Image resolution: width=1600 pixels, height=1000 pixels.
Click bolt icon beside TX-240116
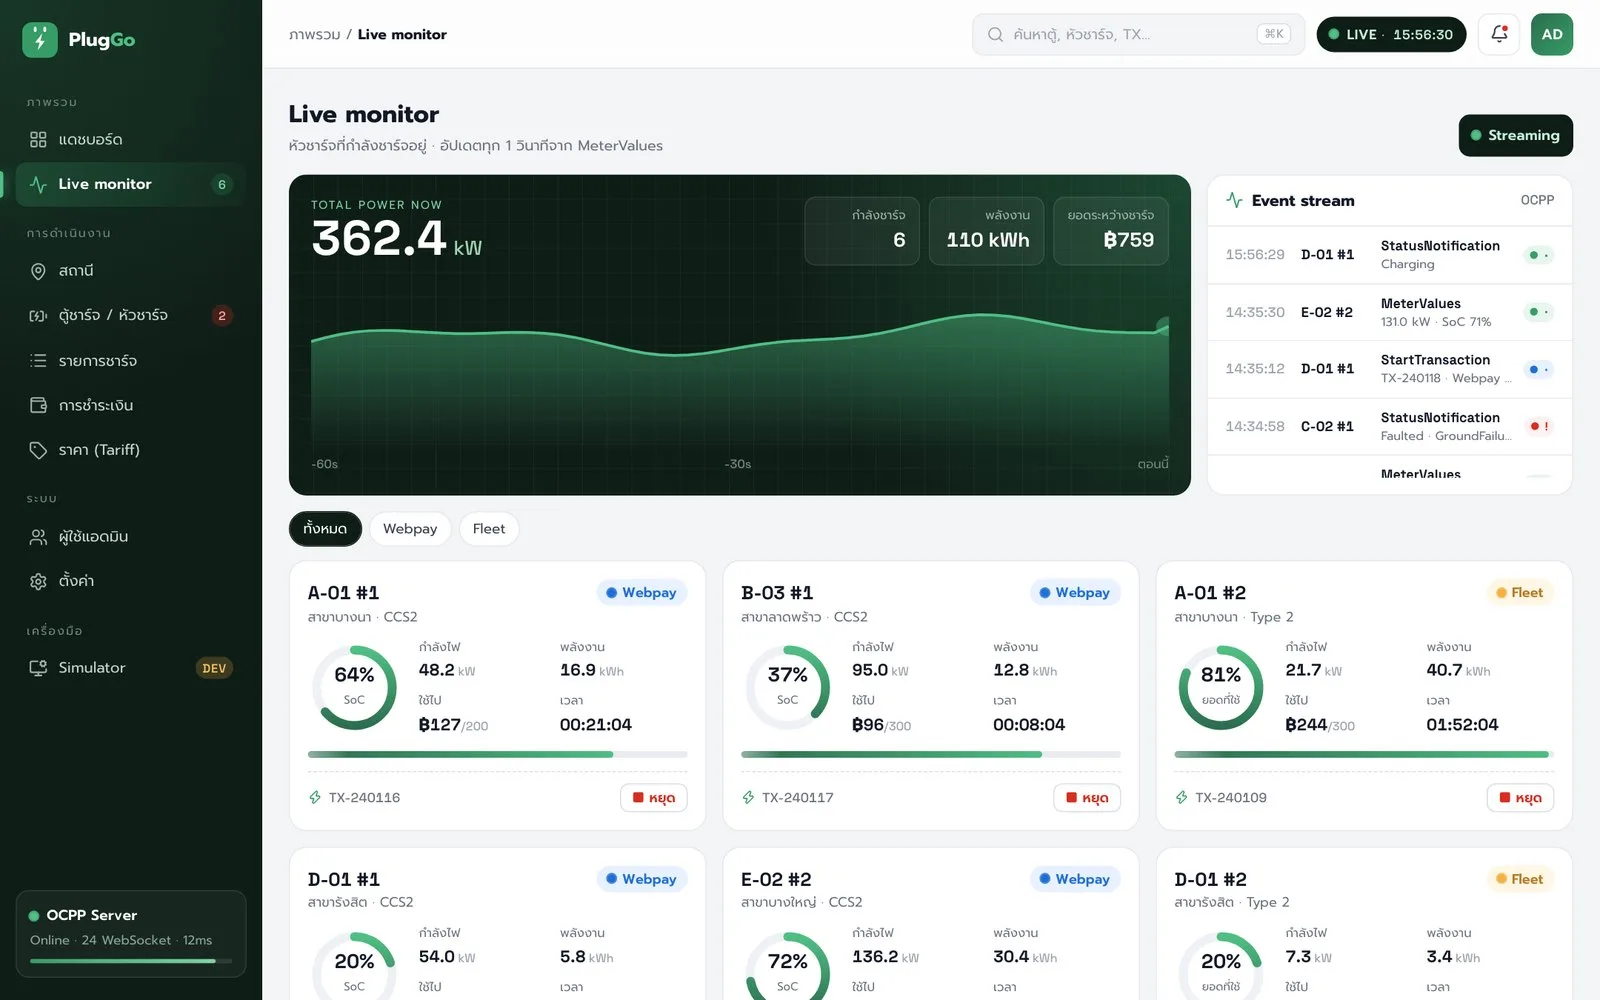(315, 798)
